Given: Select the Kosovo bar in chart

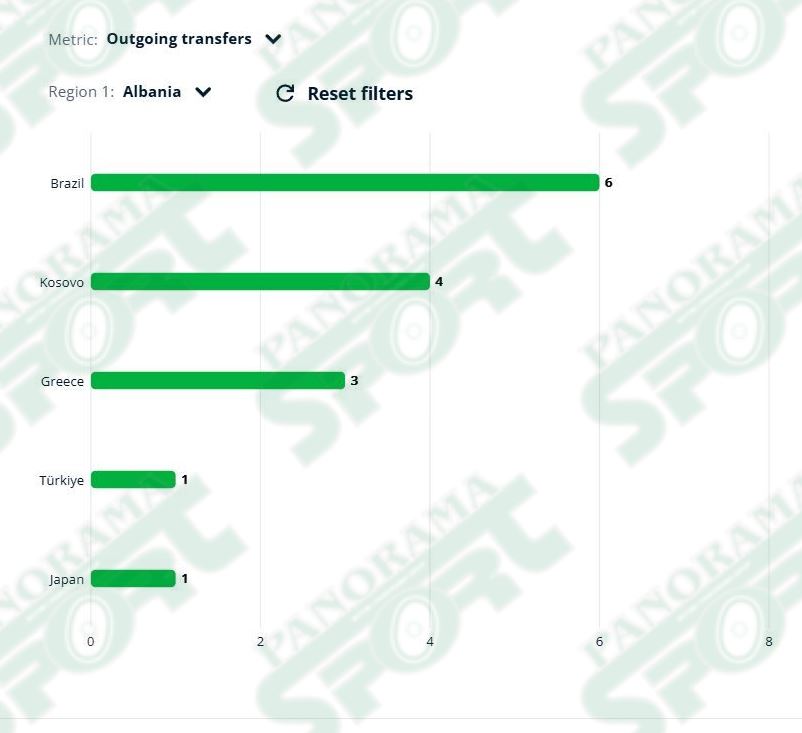Looking at the screenshot, I should pyautogui.click(x=260, y=282).
